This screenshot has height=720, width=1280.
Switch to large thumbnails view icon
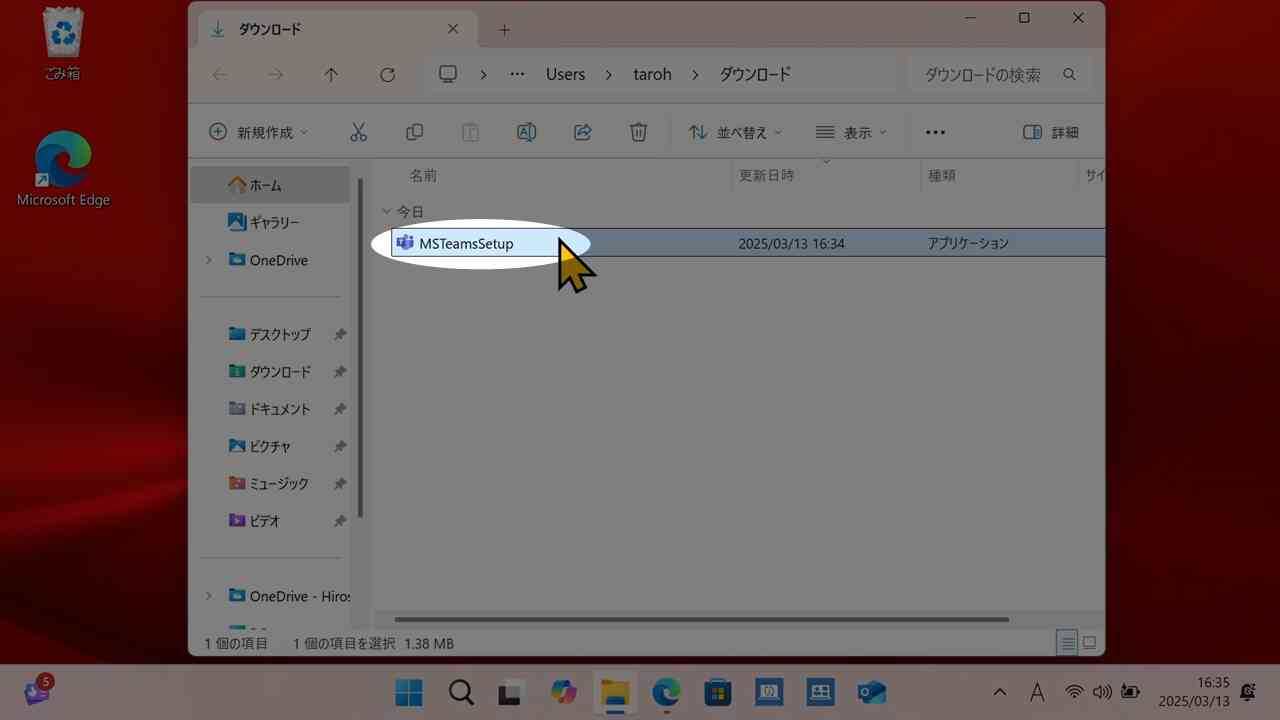click(x=1090, y=642)
